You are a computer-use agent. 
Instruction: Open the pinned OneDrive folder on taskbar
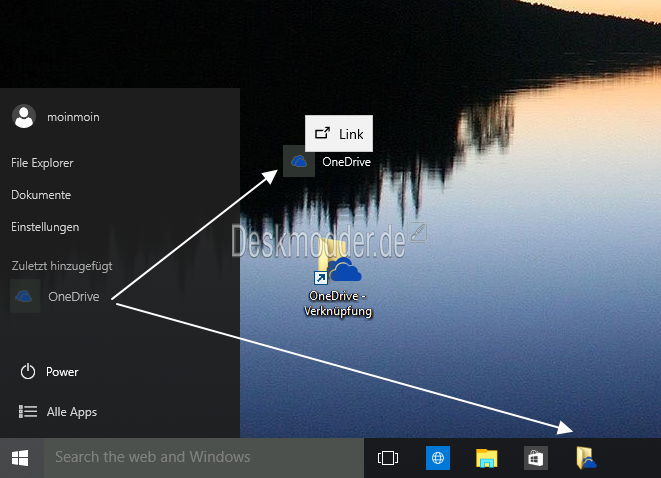click(x=586, y=458)
